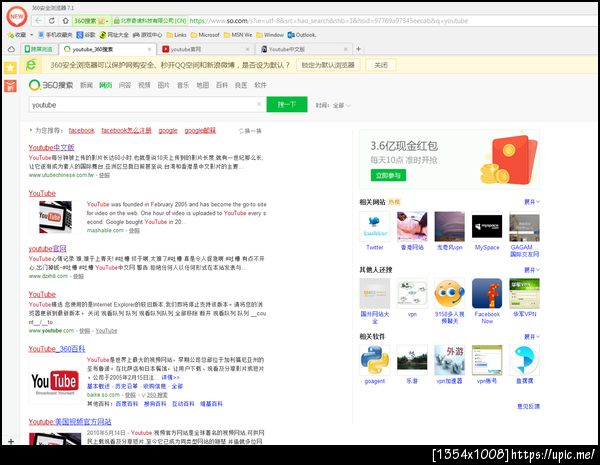Reload the page with the refresh icon
The height and width of the screenshot is (465, 600).
point(52,21)
